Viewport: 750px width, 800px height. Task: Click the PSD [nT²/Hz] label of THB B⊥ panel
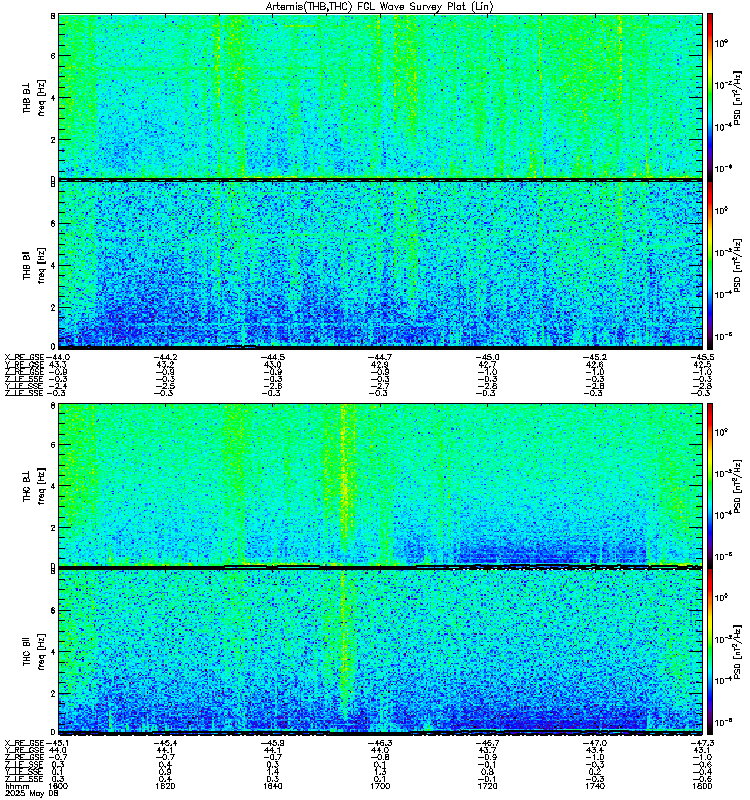pyautogui.click(x=737, y=97)
